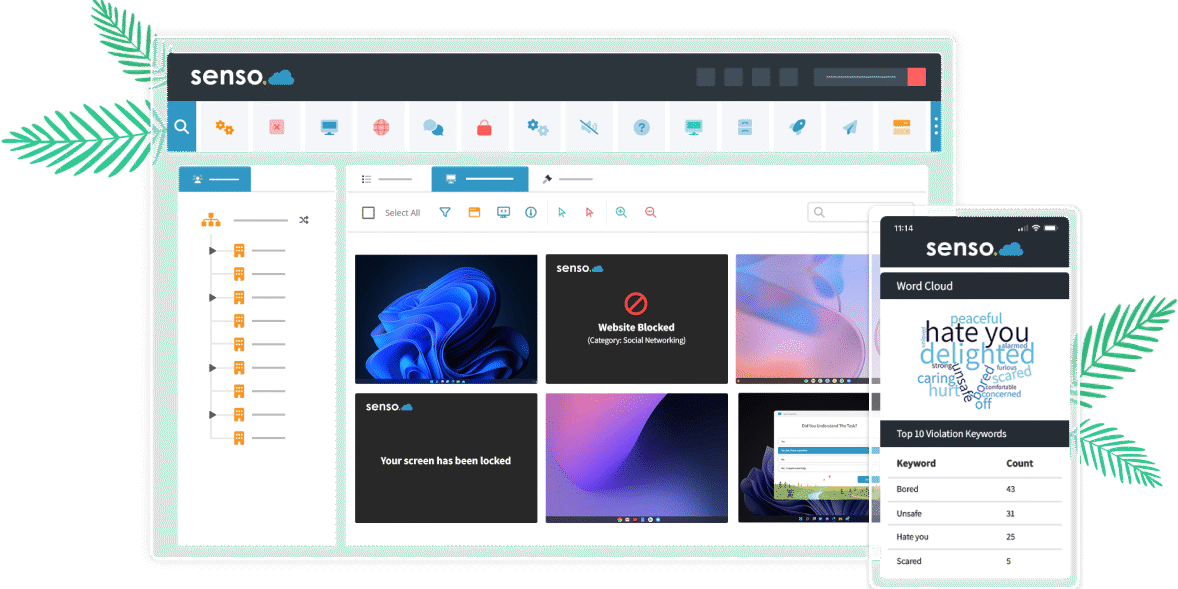Click the mute audio toolbar icon
1178x589 pixels.
pos(589,127)
